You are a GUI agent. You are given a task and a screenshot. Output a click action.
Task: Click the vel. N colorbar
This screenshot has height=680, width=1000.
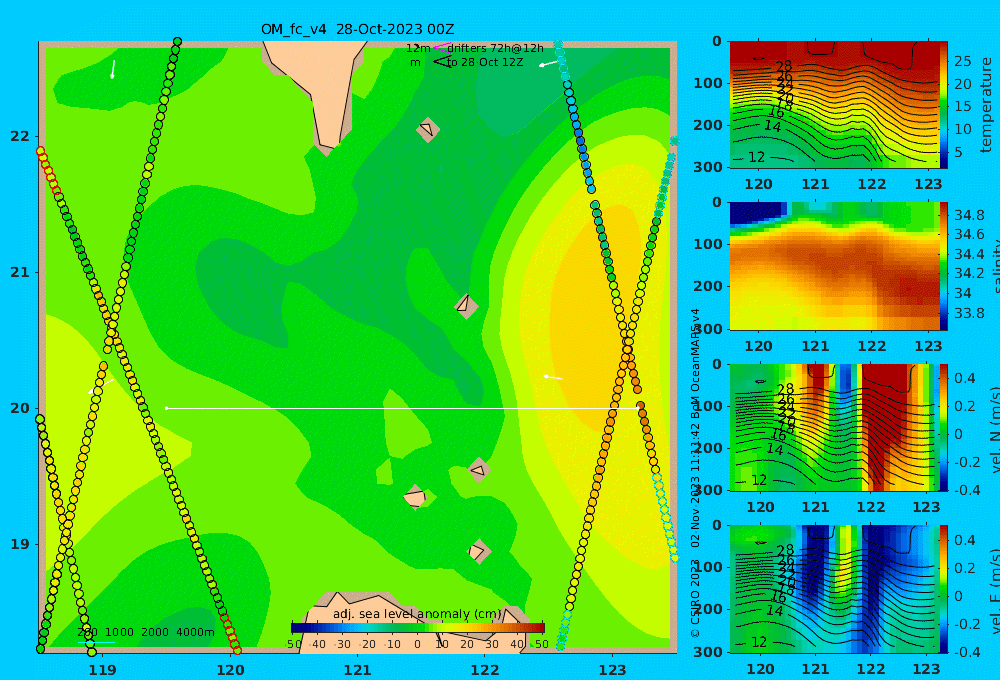click(943, 427)
